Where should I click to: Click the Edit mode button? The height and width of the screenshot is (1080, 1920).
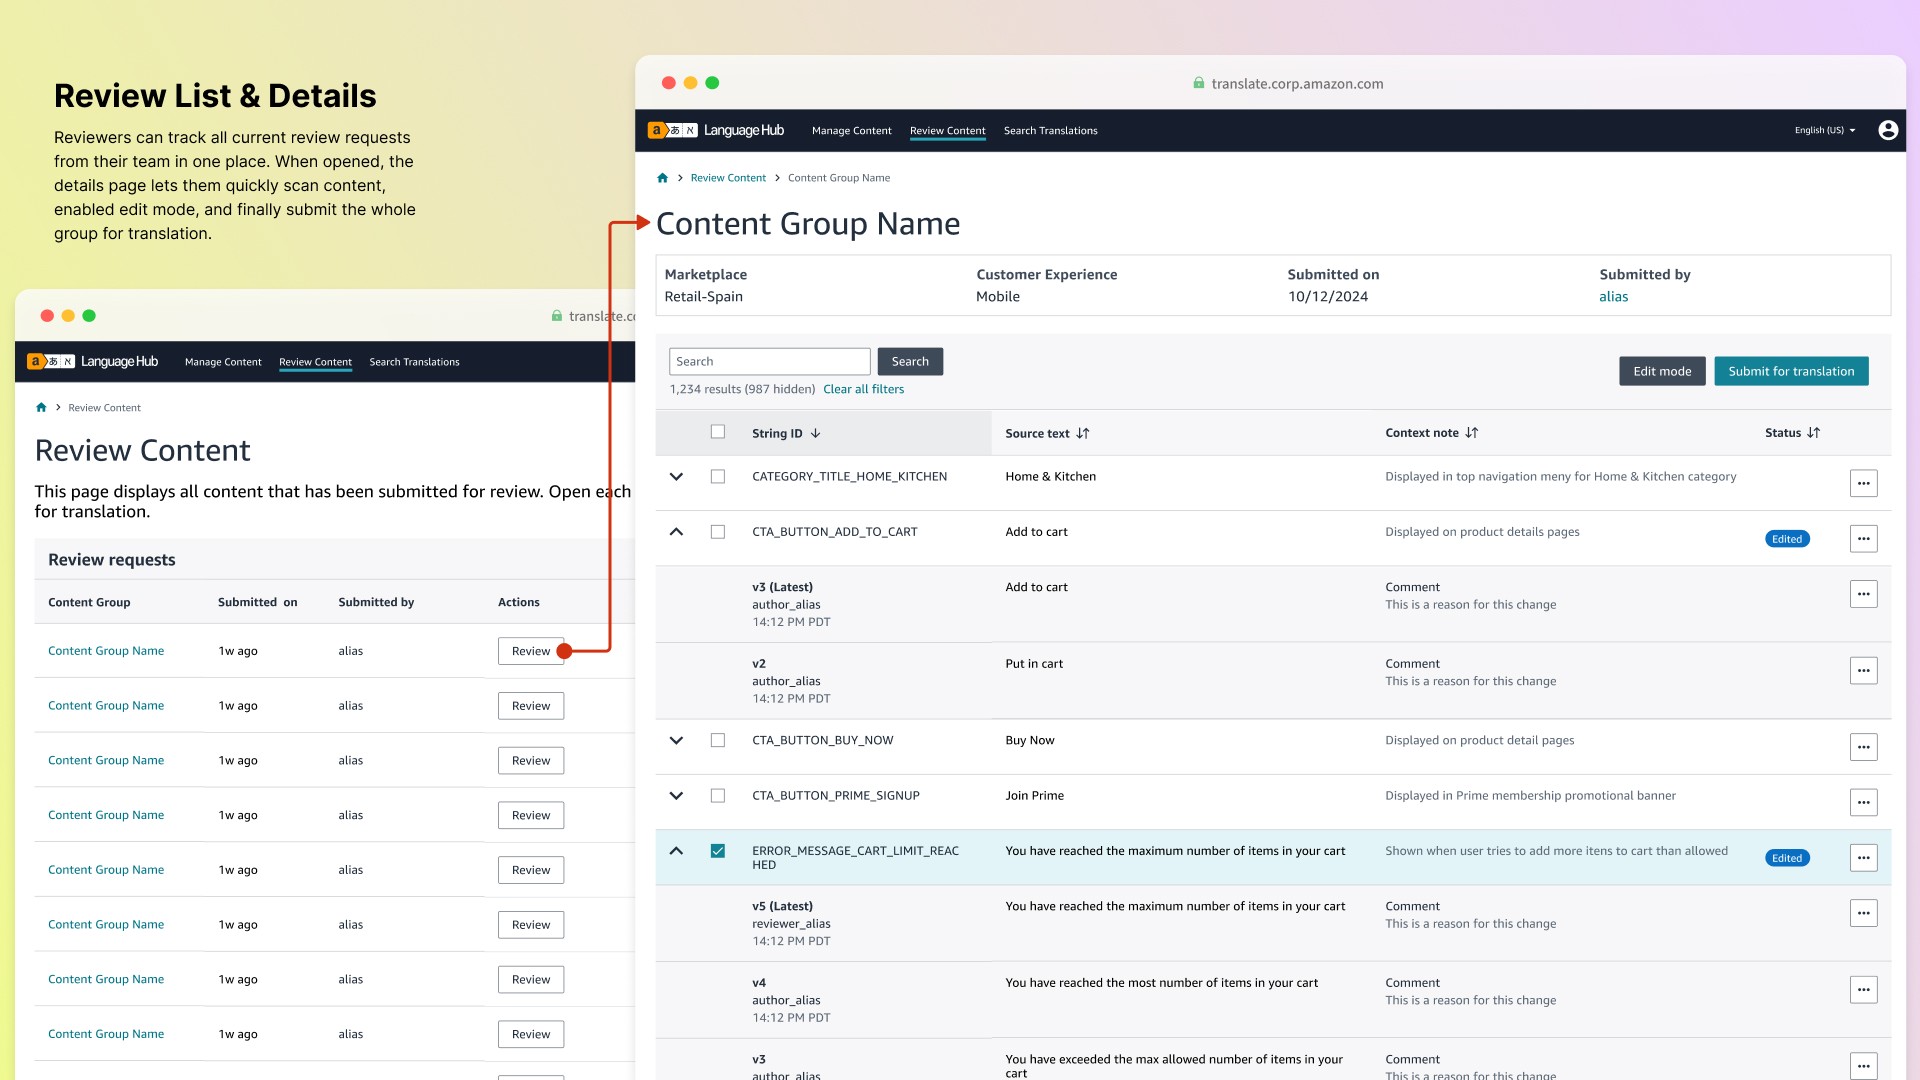coord(1662,371)
